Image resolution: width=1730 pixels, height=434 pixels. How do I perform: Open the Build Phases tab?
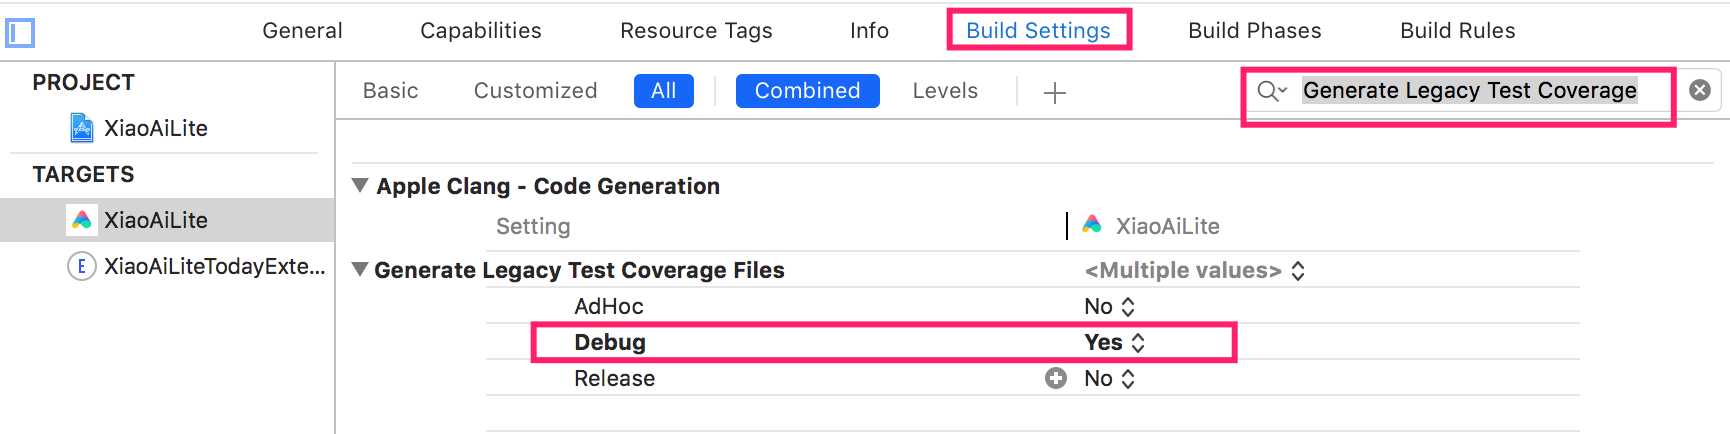coord(1255,31)
